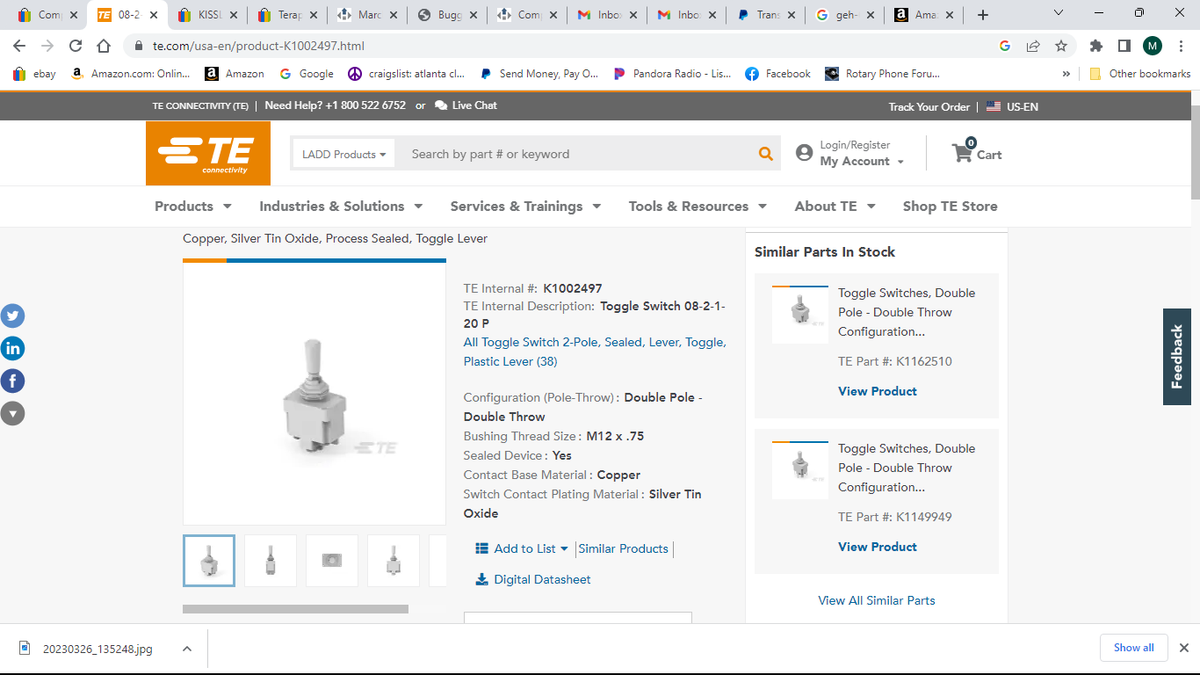Share page via LinkedIn icon
This screenshot has width=1200, height=675.
click(12, 348)
